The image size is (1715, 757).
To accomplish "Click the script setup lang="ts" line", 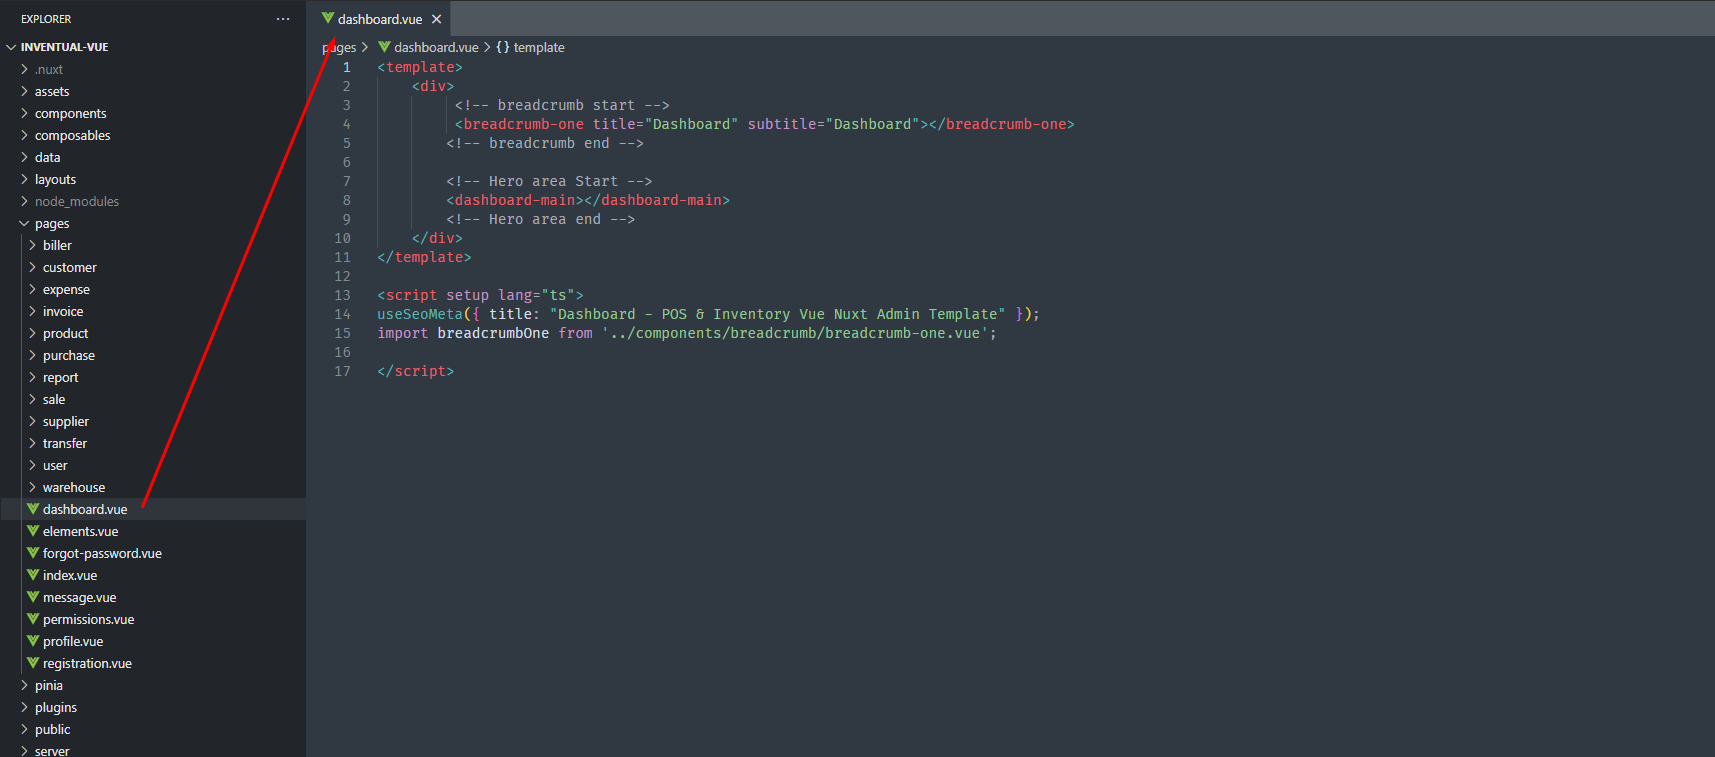I will coord(480,295).
